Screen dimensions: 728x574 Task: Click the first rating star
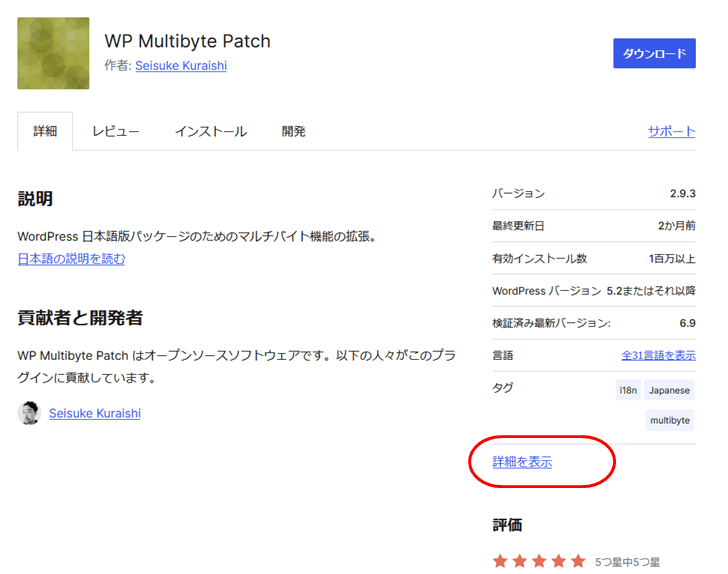point(501,562)
